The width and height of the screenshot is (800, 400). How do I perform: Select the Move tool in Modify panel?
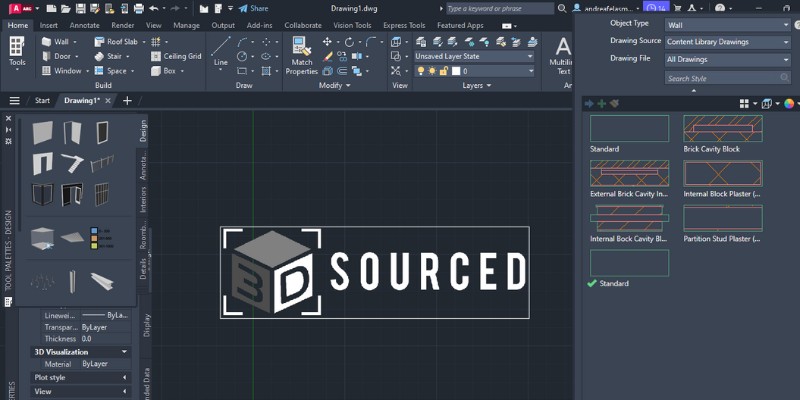click(327, 42)
